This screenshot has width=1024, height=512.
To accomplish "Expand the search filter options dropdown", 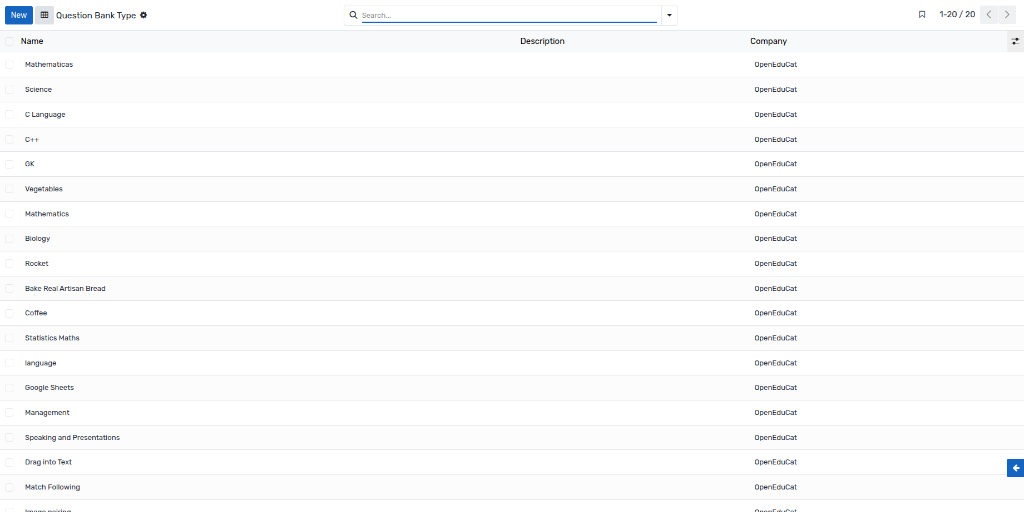I will click(669, 15).
